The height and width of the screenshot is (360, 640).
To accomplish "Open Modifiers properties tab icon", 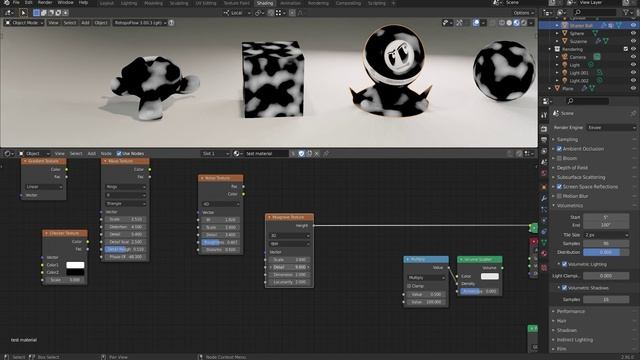I will [x=544, y=198].
